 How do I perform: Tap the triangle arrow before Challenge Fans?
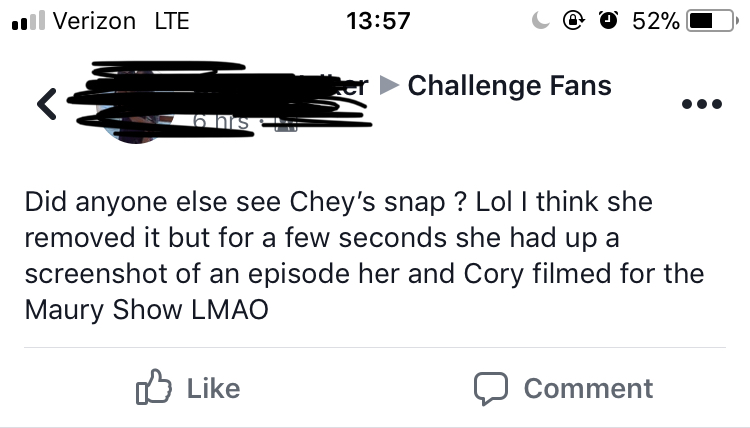coord(389,86)
